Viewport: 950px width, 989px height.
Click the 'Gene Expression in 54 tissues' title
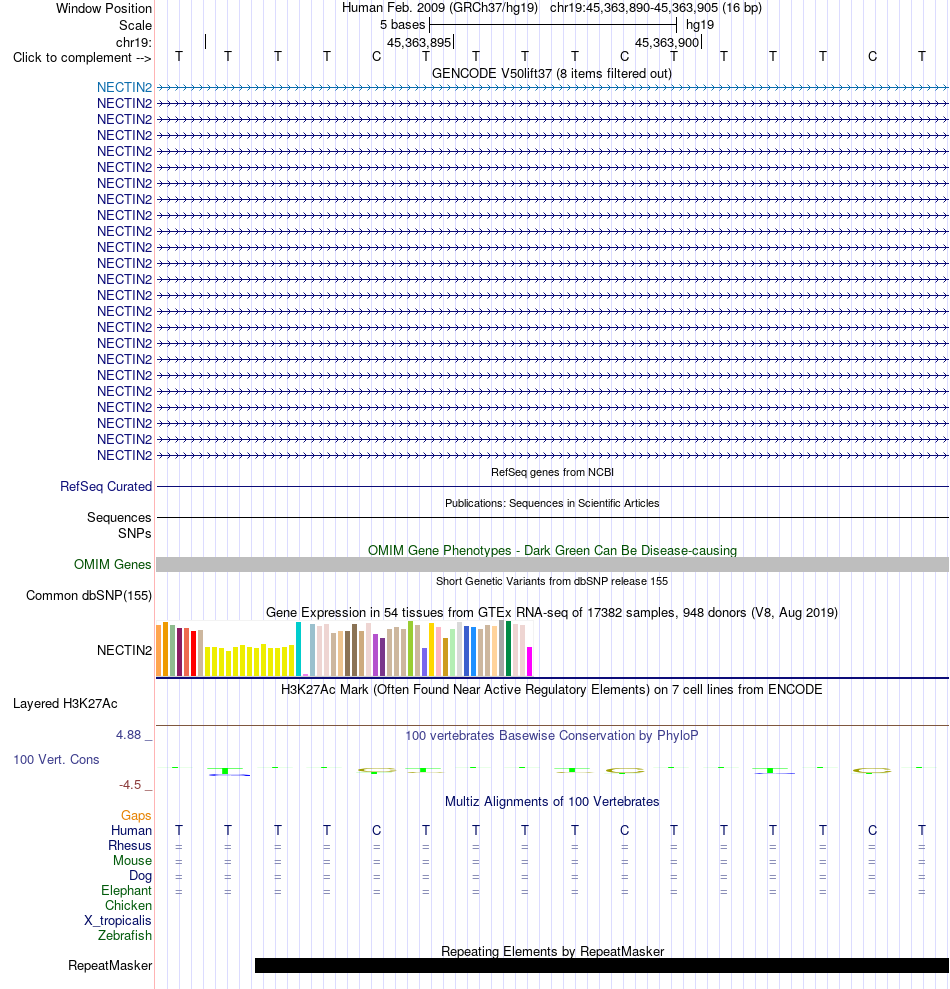(551, 612)
